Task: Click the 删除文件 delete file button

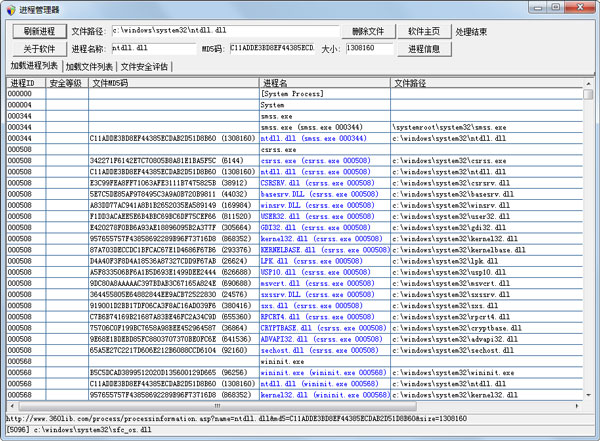Action: 368,31
